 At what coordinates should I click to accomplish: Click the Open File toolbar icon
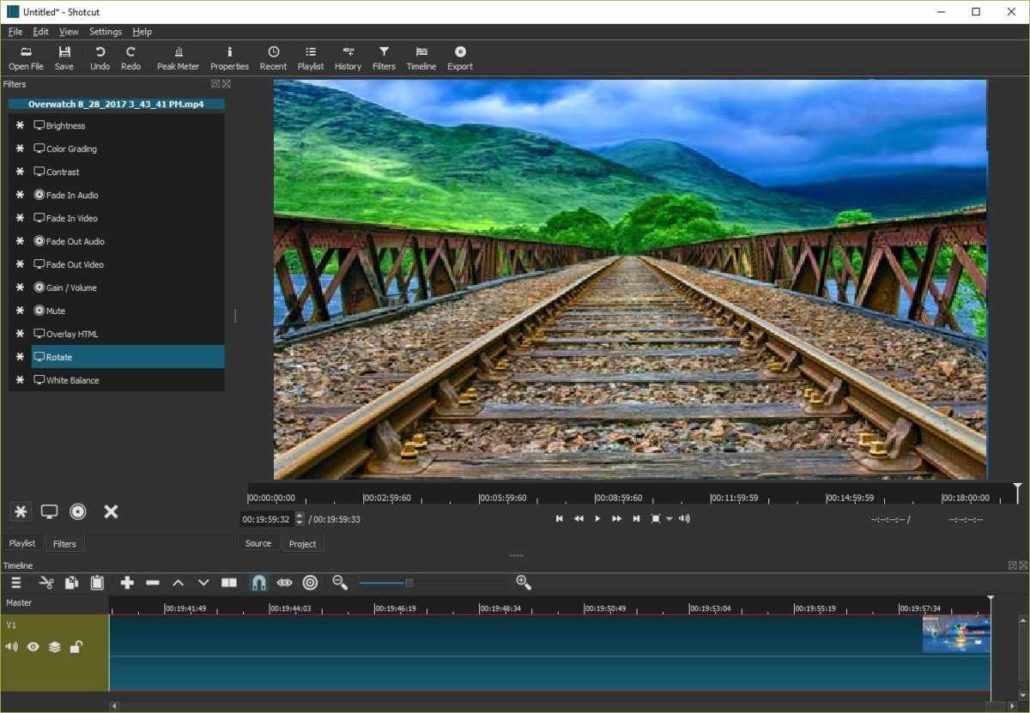coord(26,58)
